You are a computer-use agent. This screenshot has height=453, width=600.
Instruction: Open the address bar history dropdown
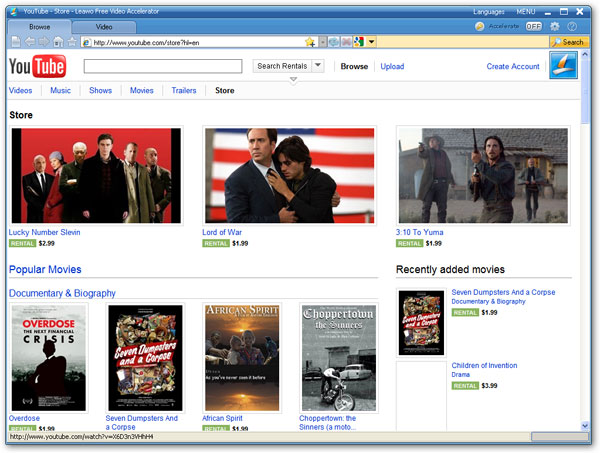pyautogui.click(x=323, y=42)
